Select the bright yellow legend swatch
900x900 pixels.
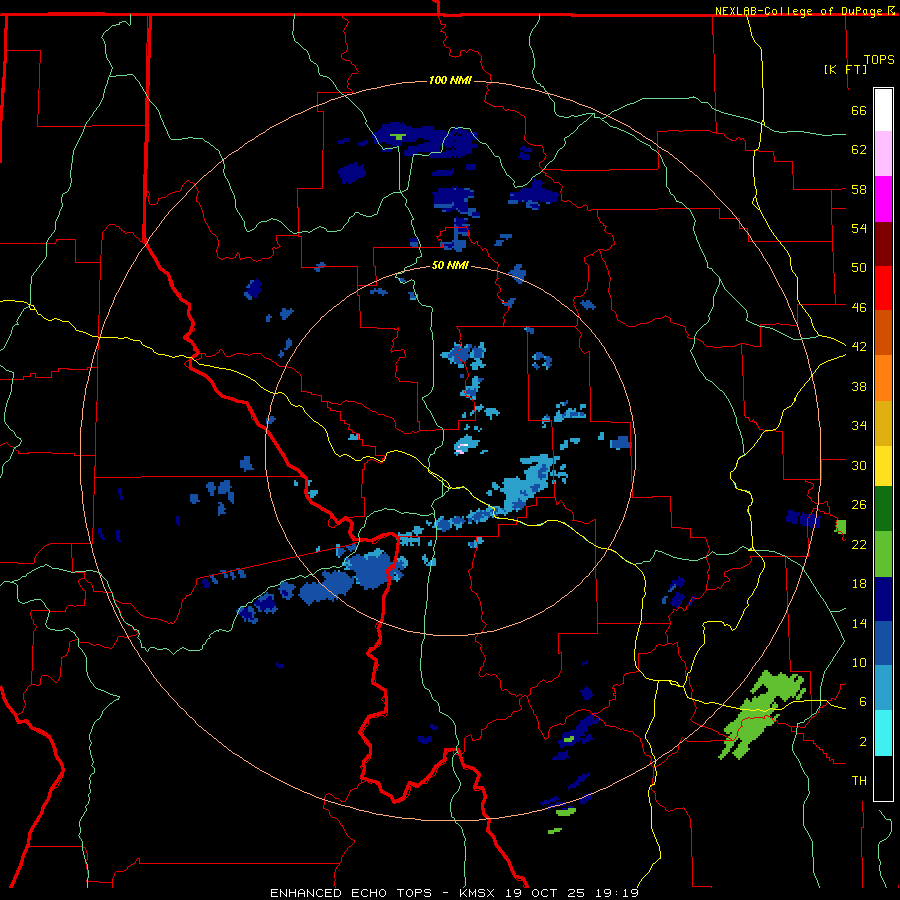click(883, 465)
